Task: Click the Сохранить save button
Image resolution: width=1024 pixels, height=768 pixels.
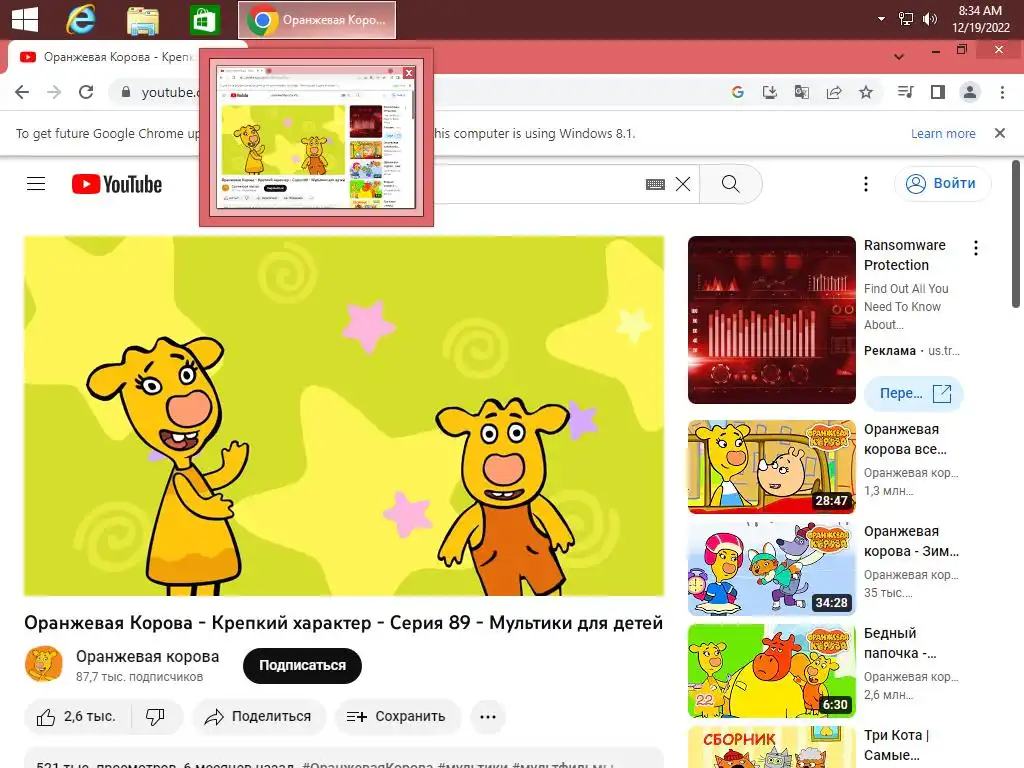Action: 398,717
